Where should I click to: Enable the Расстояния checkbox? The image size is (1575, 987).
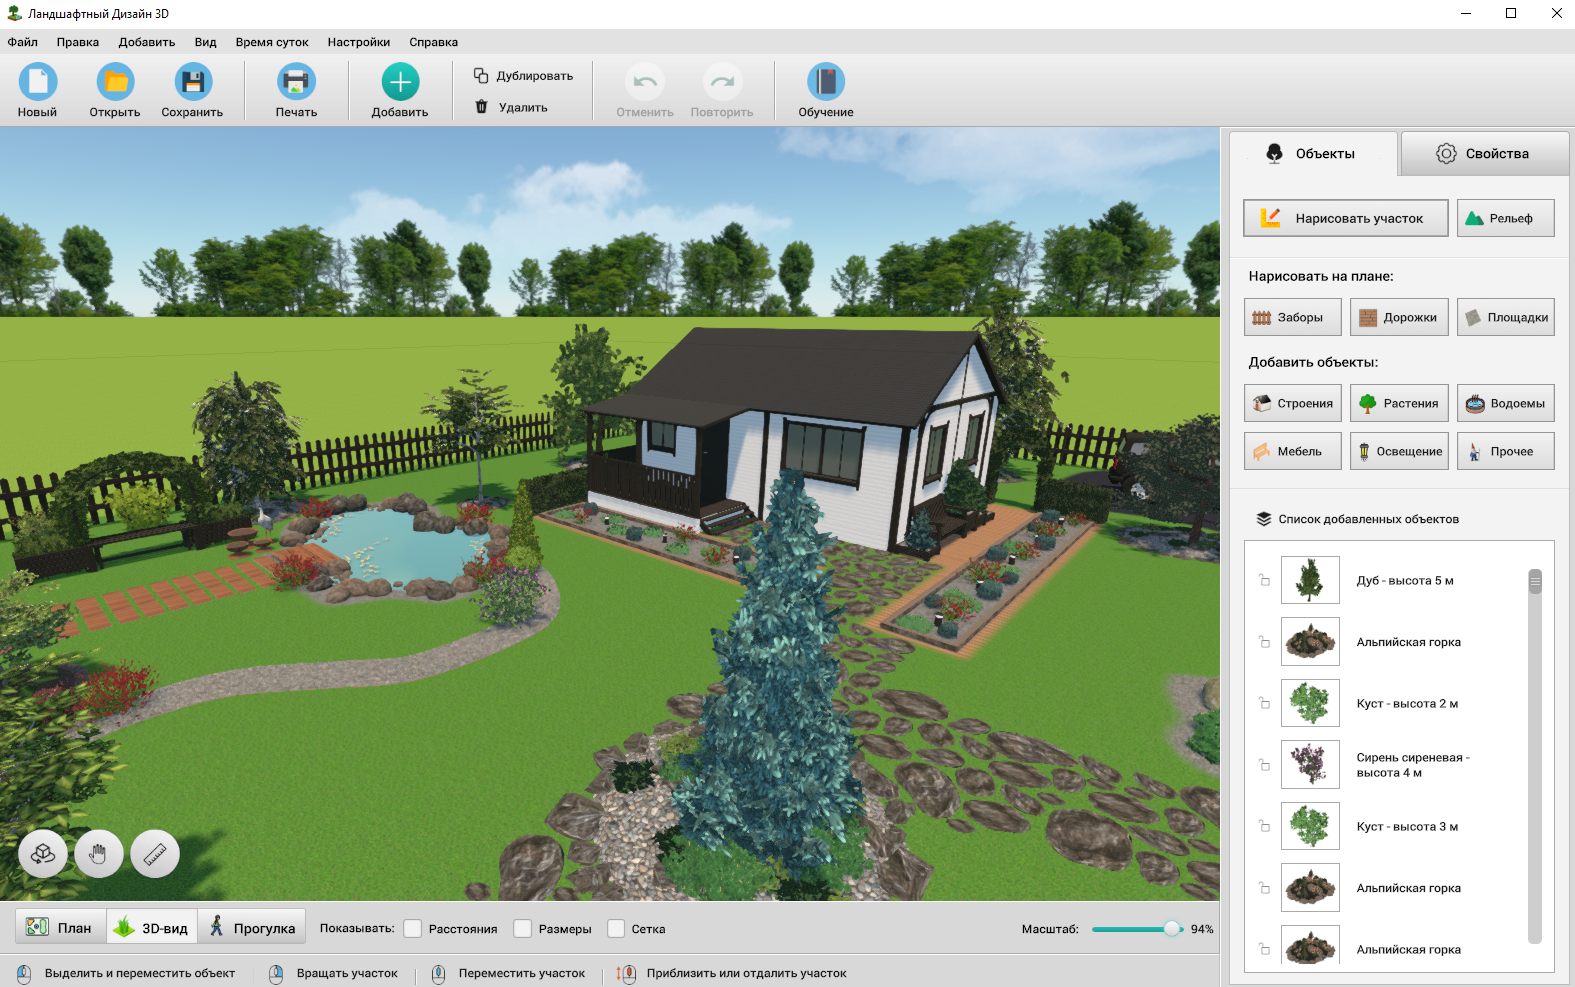pos(413,929)
